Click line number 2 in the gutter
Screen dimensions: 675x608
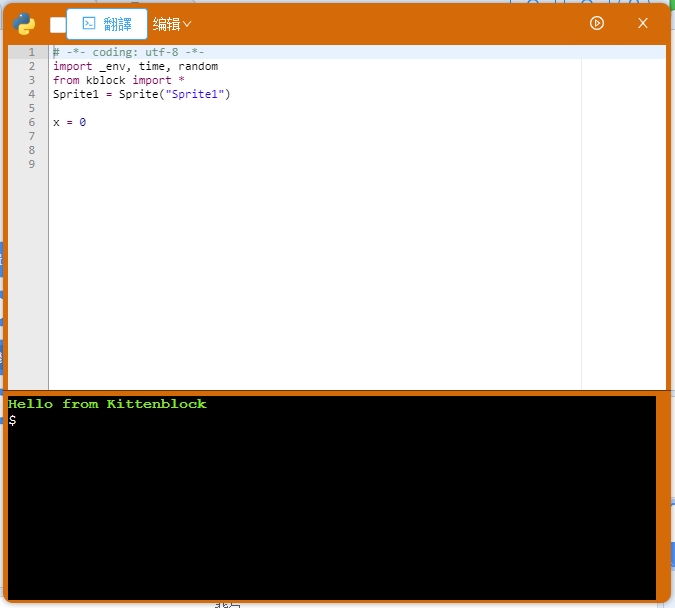coord(31,66)
